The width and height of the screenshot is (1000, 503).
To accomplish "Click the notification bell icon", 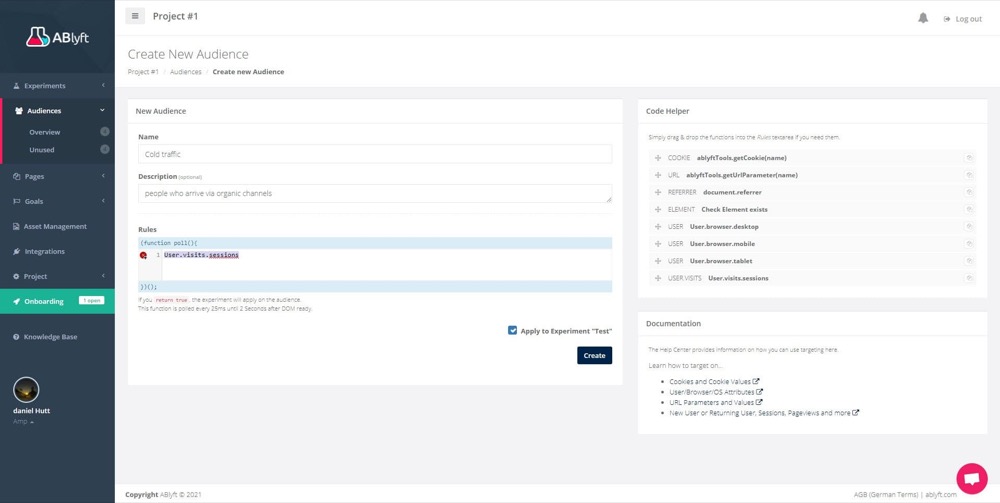I will click(x=922, y=18).
